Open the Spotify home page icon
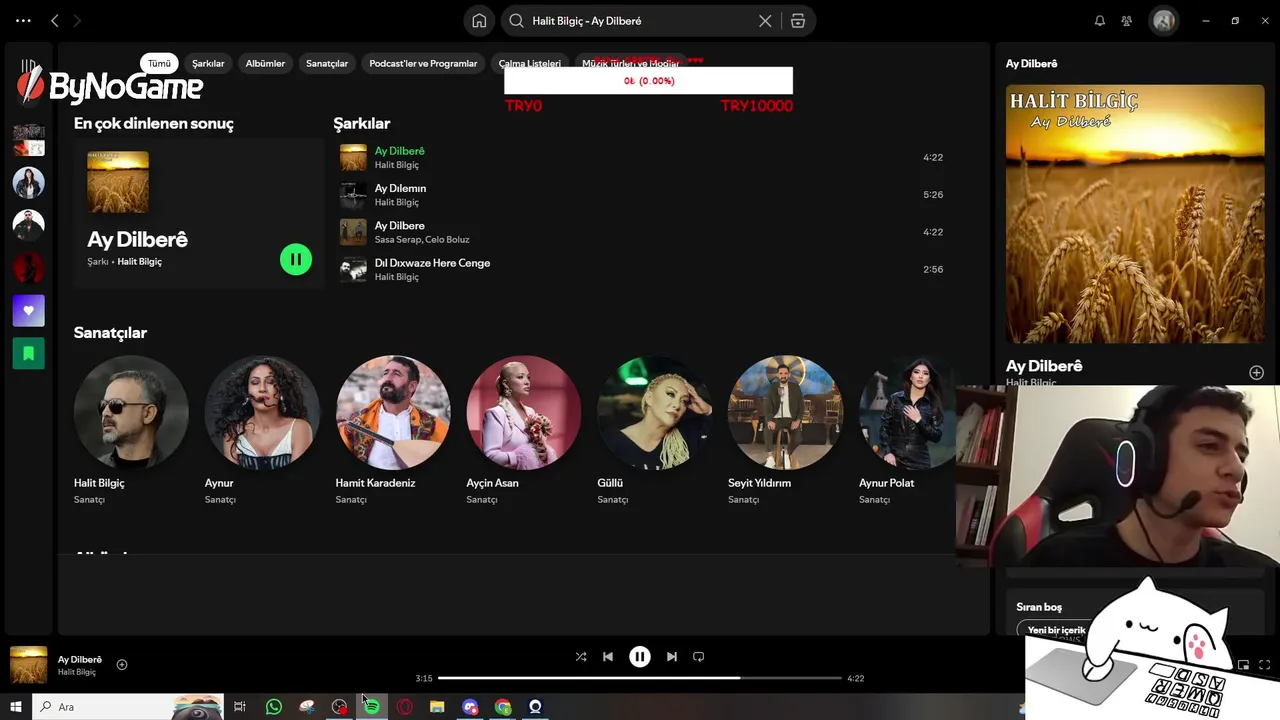The image size is (1280, 720). (479, 21)
